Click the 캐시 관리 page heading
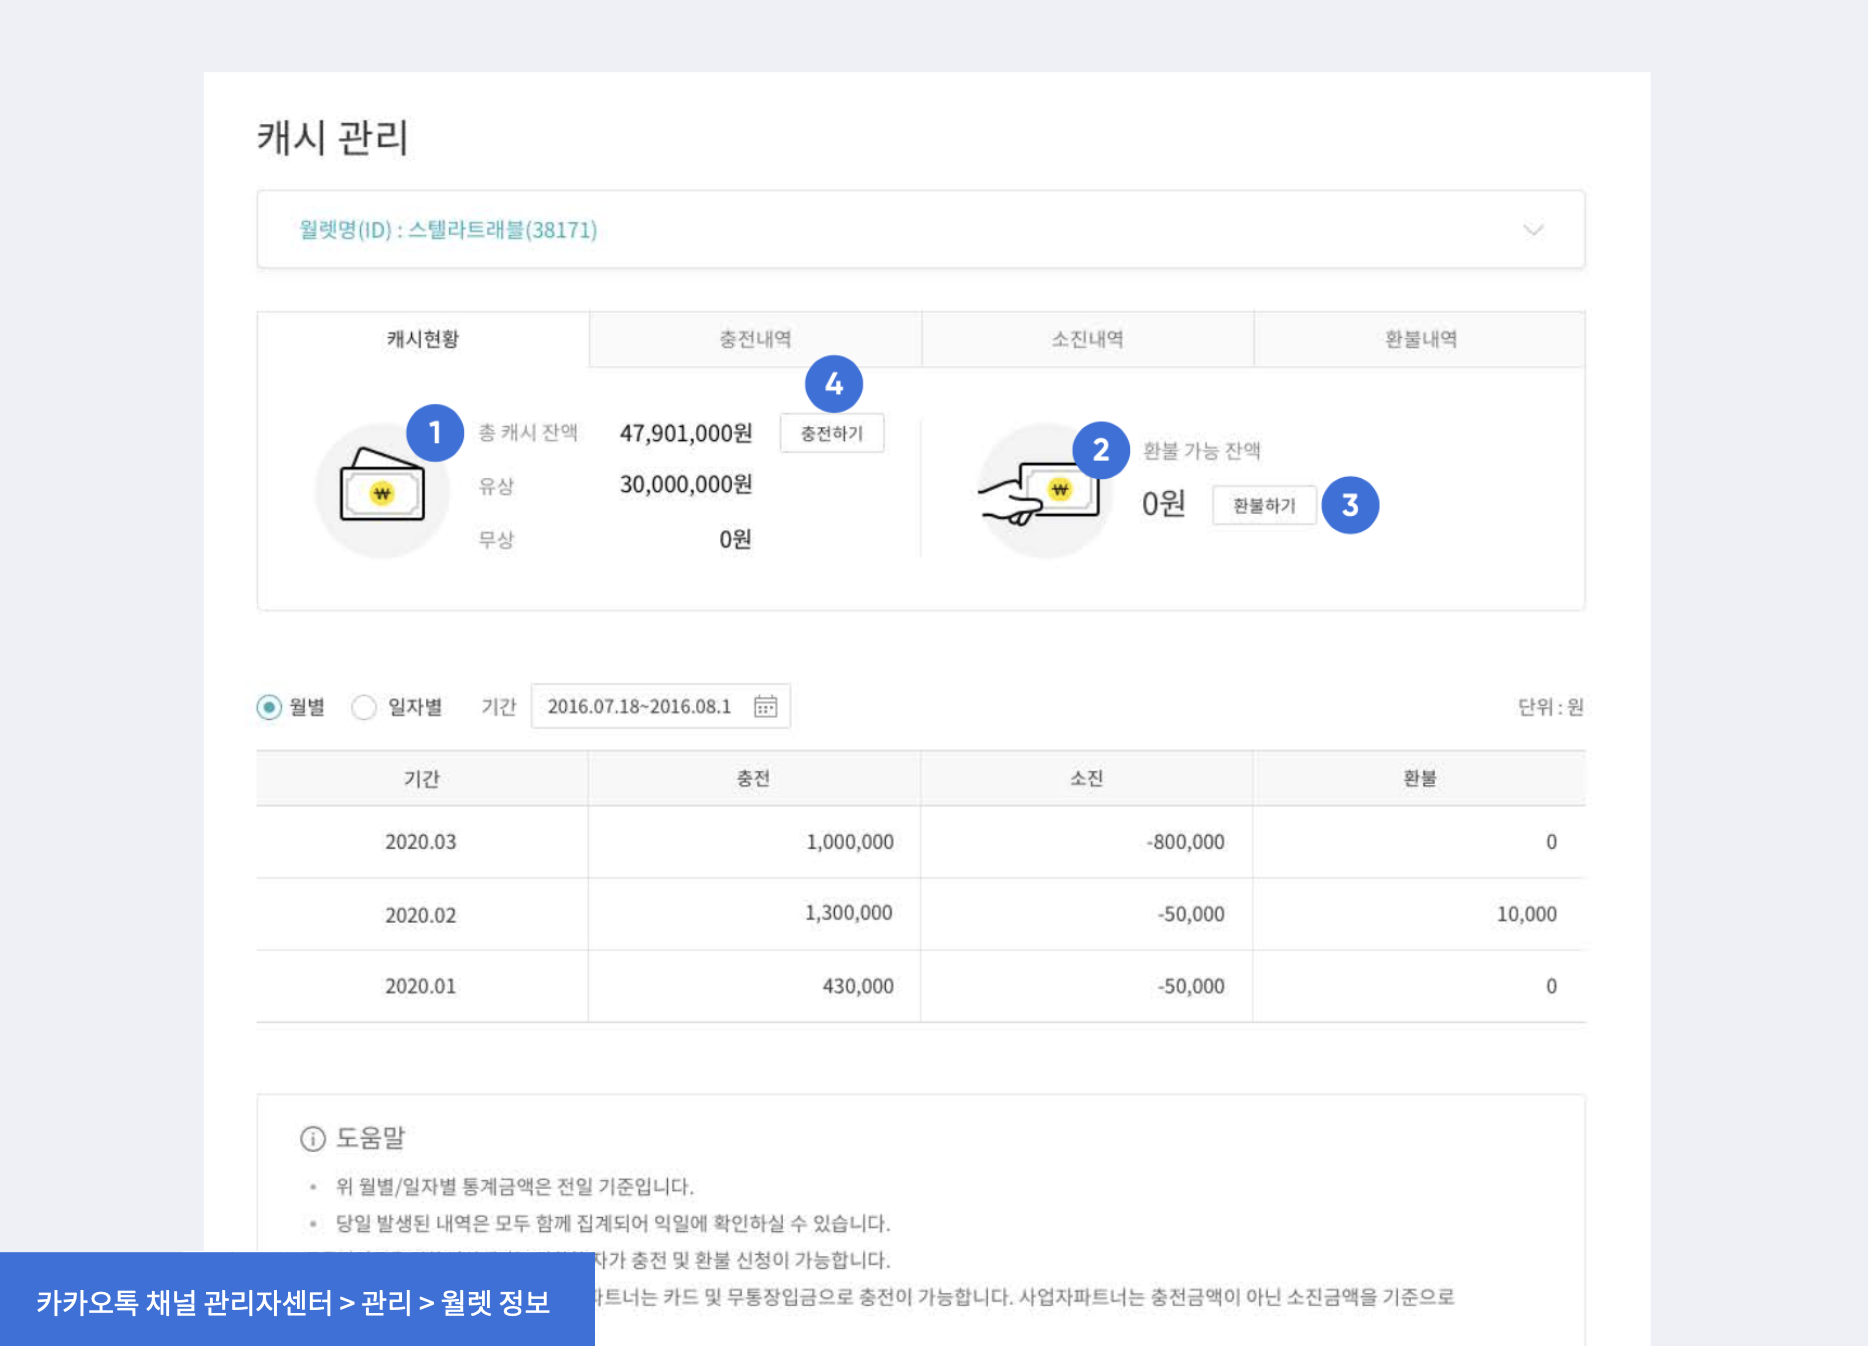The image size is (1868, 1346). [333, 137]
